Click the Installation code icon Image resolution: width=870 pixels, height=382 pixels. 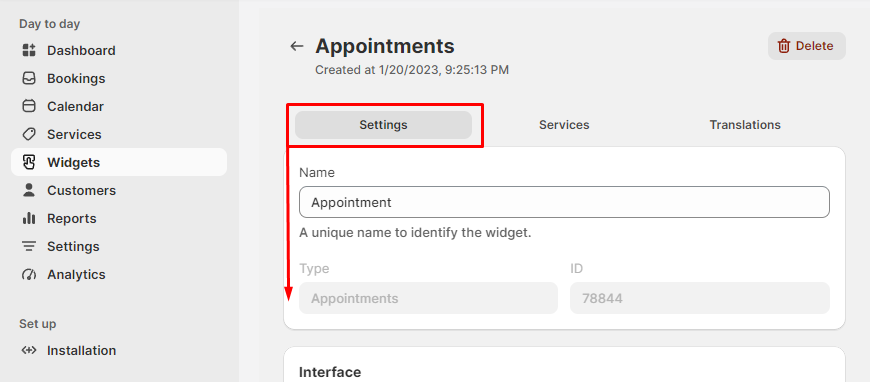click(x=29, y=350)
